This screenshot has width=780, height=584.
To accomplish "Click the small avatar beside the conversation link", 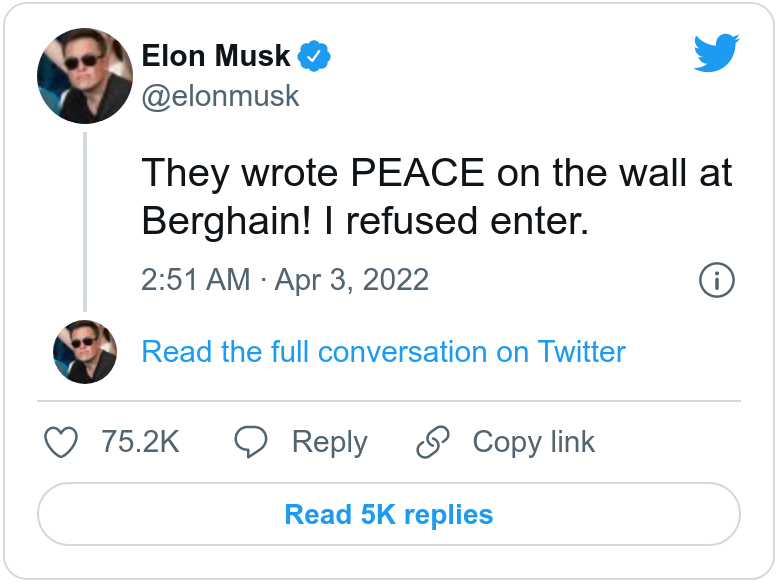I will point(85,352).
